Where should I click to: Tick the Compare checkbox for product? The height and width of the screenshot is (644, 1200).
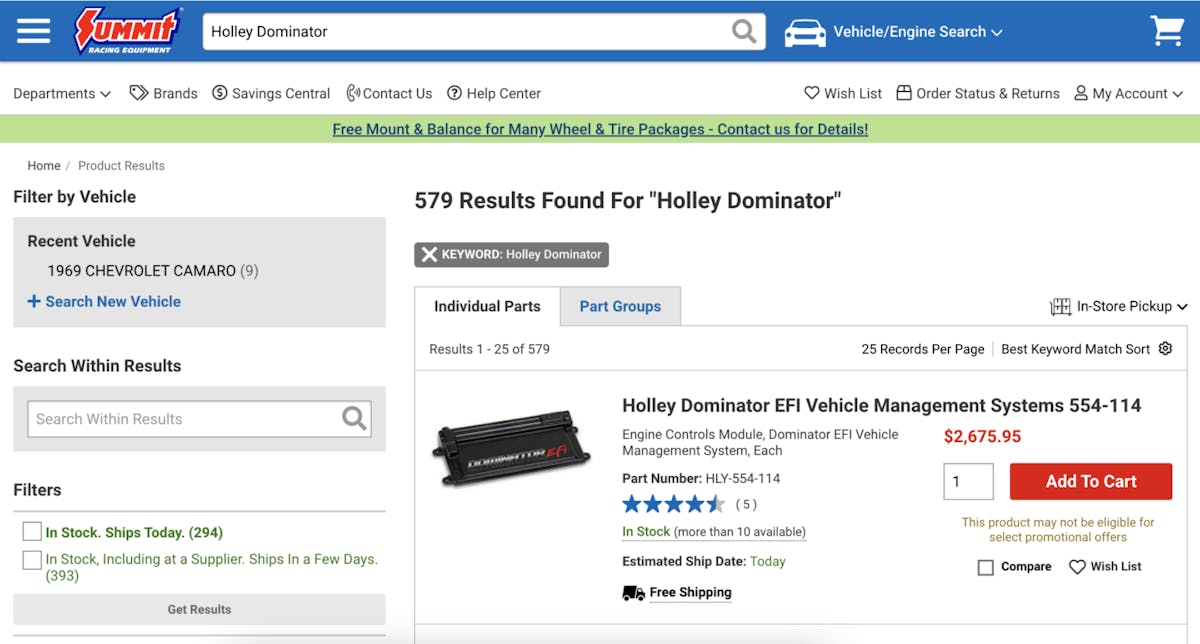986,567
